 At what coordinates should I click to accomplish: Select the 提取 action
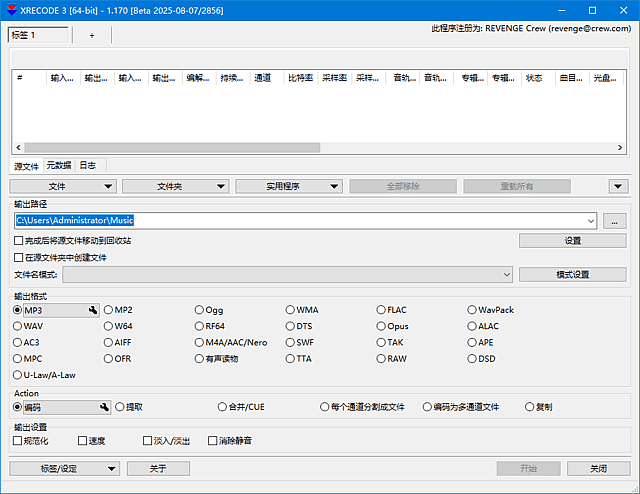(x=129, y=407)
